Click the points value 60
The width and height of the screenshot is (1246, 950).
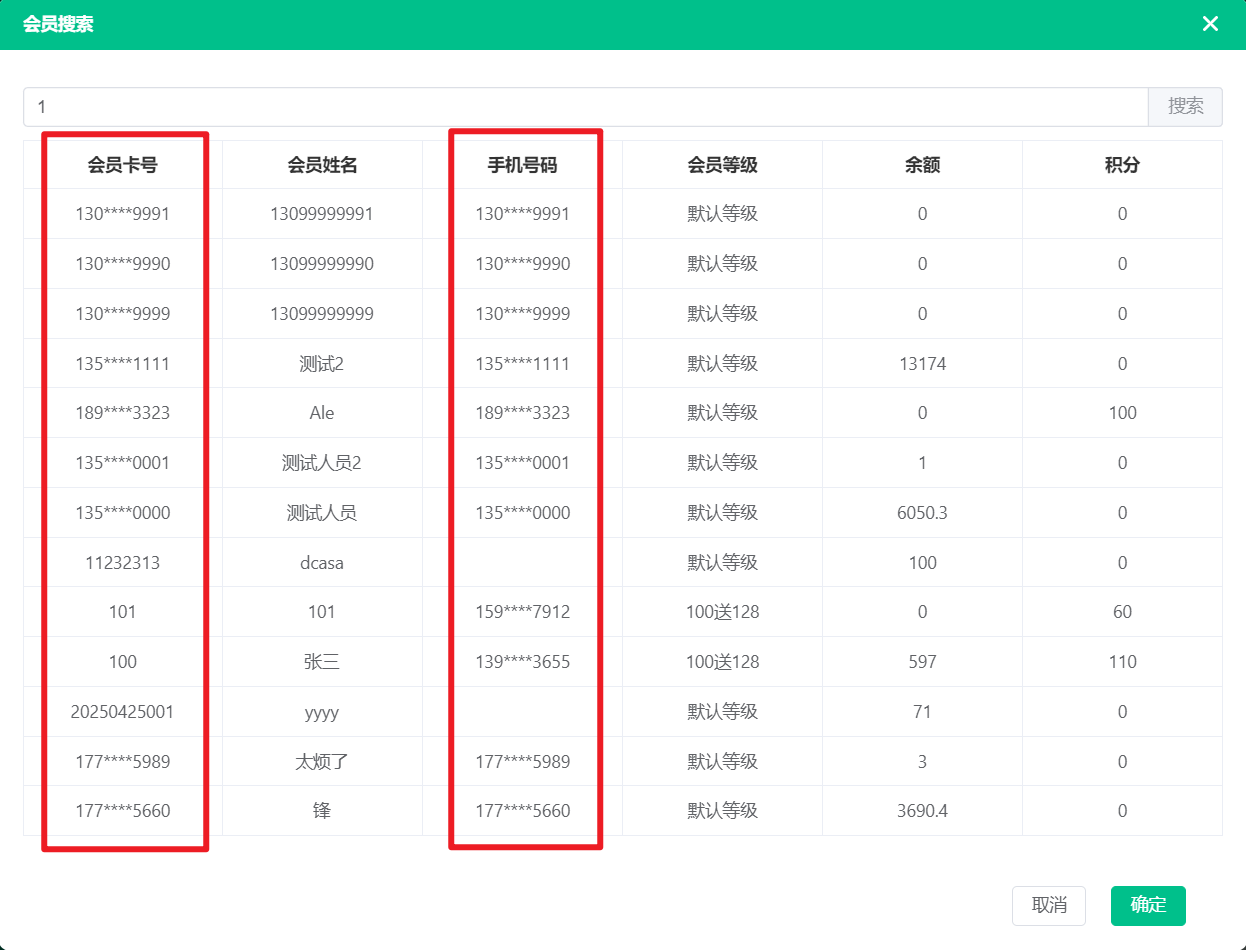coord(1122,612)
